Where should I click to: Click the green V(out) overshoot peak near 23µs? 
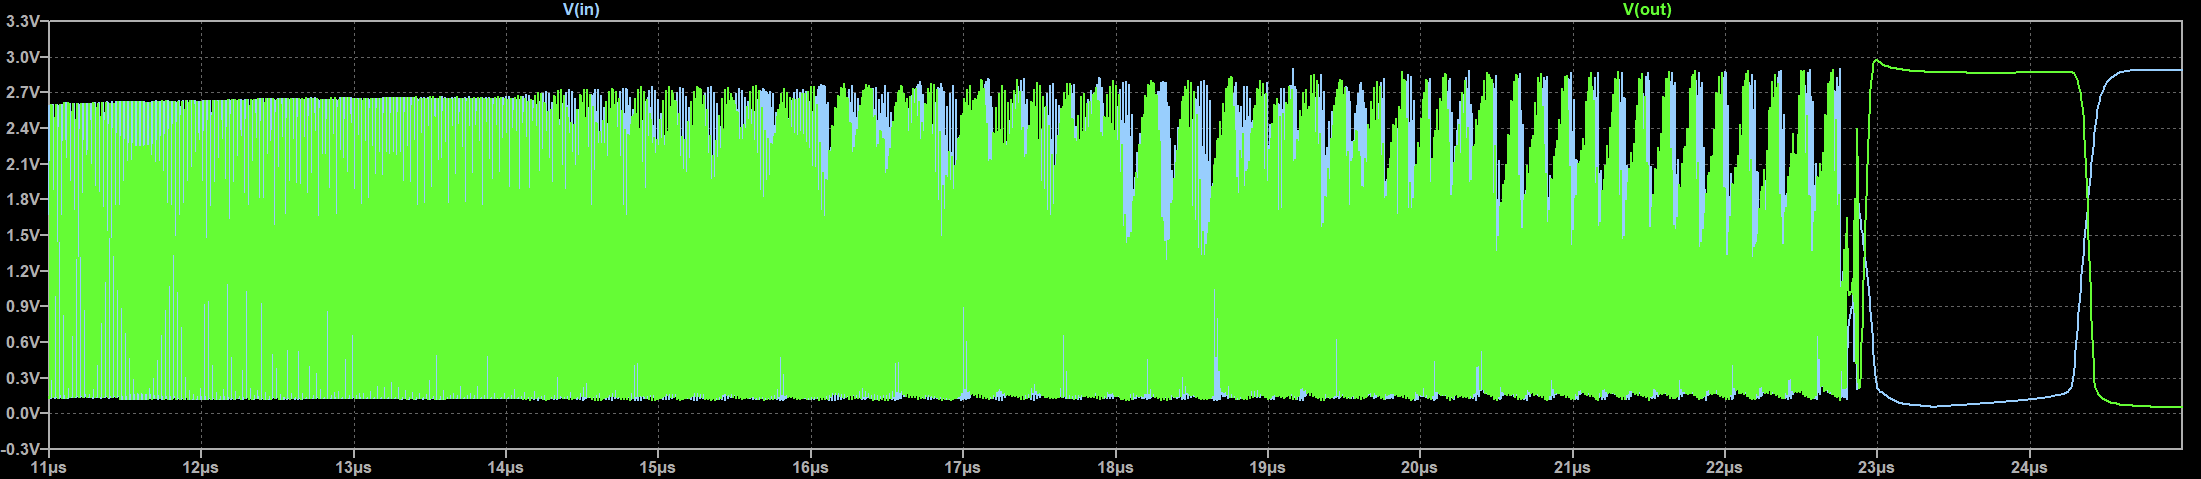click(x=1876, y=60)
